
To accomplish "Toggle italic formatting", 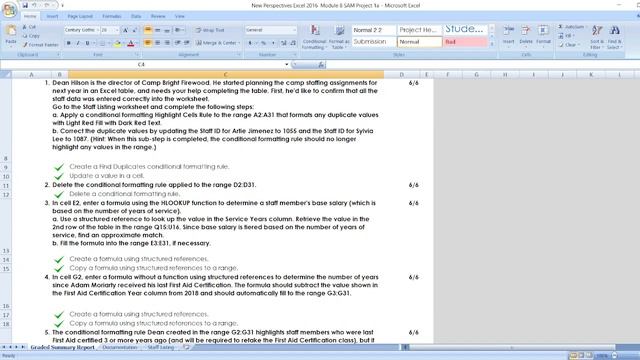I will click(x=78, y=43).
